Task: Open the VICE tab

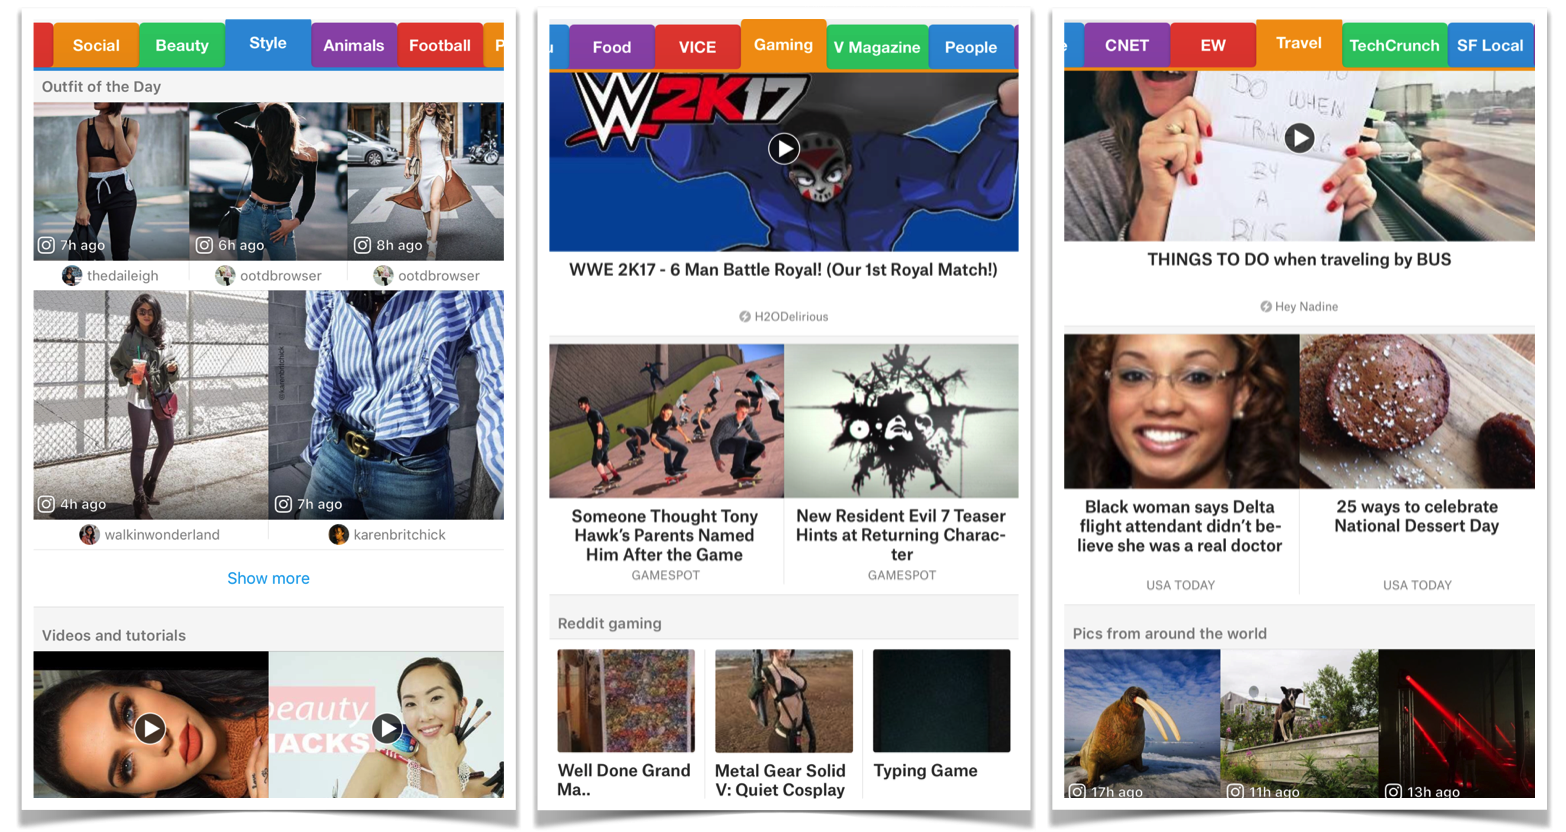Action: pos(697,47)
